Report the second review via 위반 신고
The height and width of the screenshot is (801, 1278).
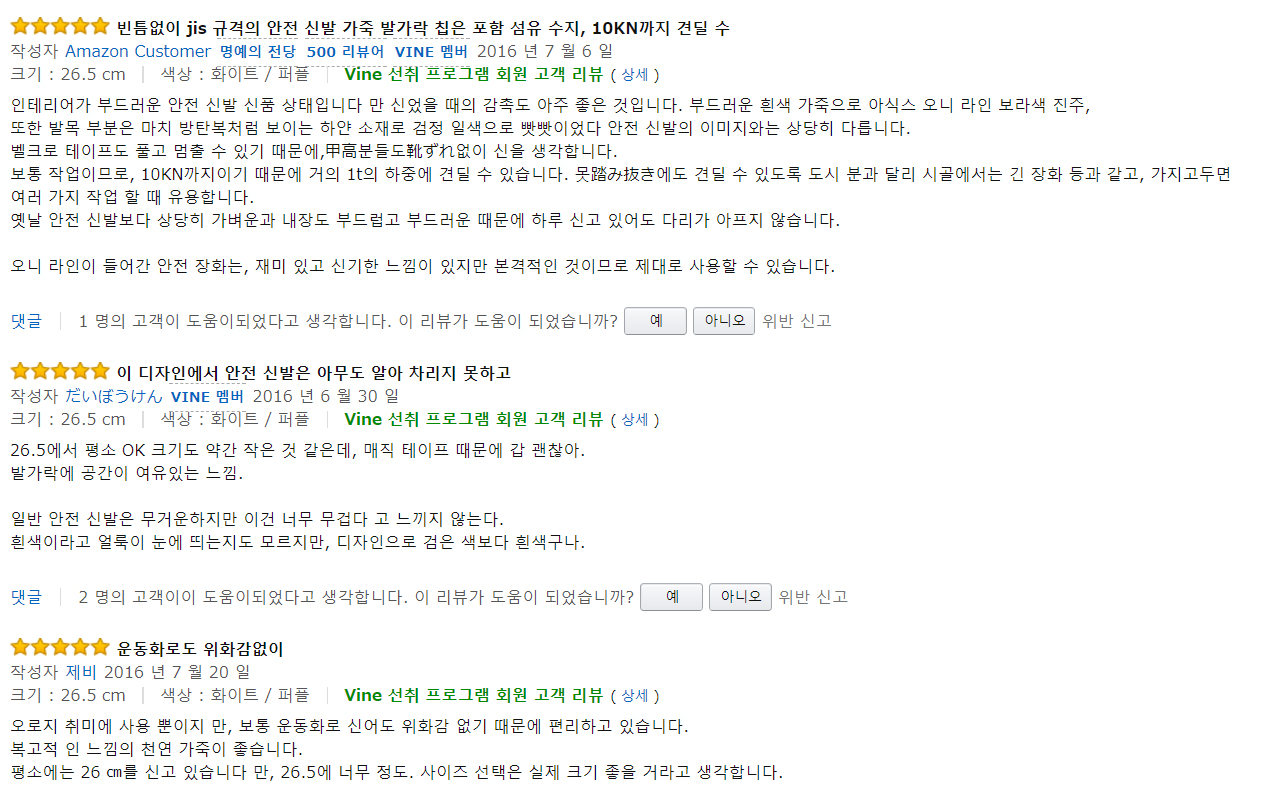(812, 597)
